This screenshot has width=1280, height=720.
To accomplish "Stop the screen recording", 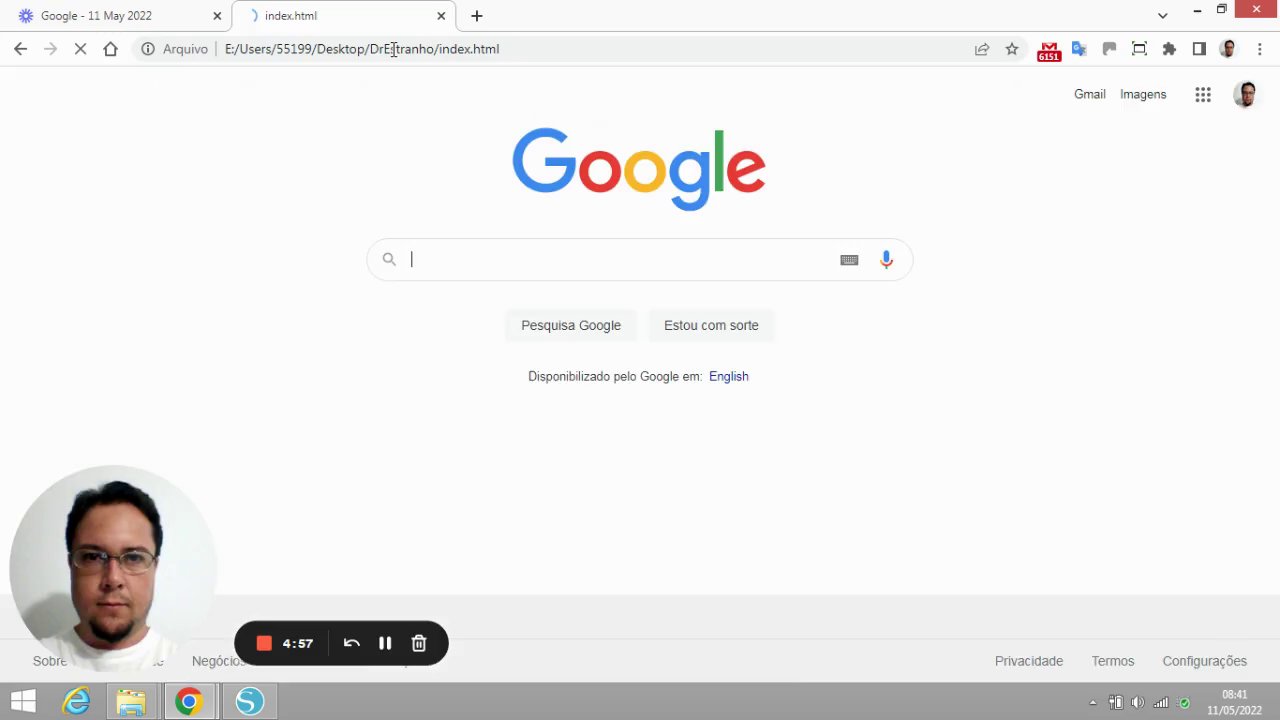I will point(264,643).
